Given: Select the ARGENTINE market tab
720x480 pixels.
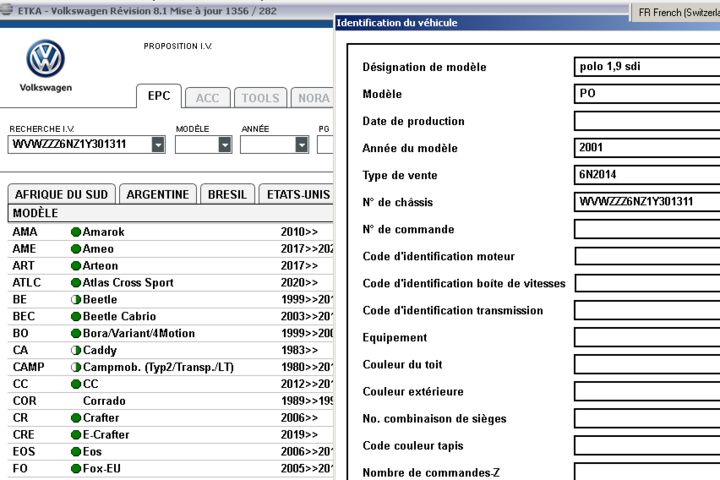Looking at the screenshot, I should point(158,194).
